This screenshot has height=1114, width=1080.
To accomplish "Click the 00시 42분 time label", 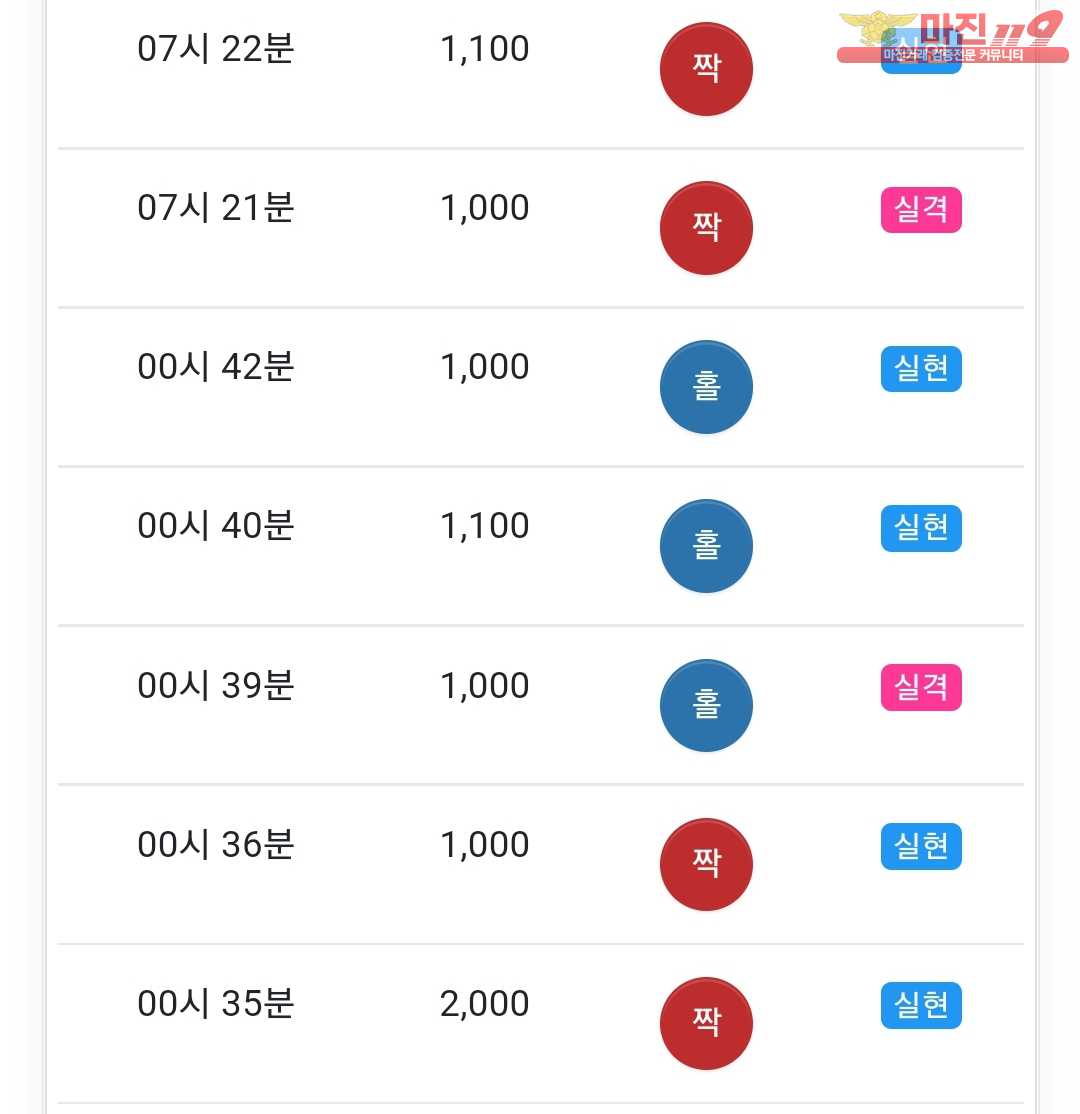I will pos(215,367).
